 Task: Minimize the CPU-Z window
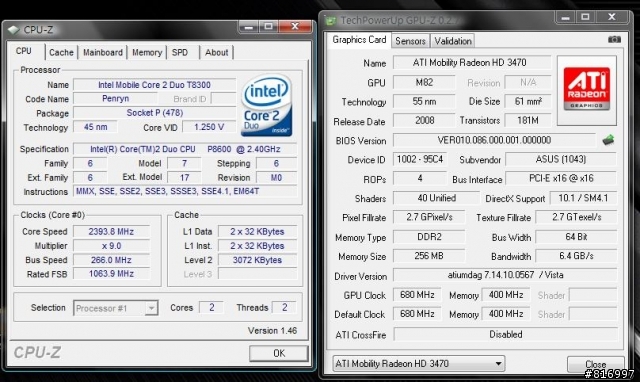[249, 27]
